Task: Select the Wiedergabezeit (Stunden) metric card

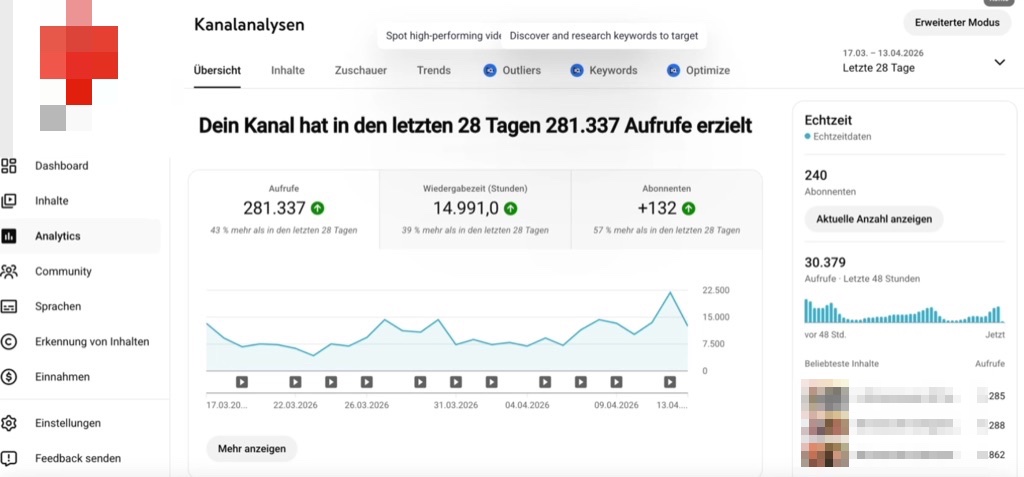Action: point(475,210)
